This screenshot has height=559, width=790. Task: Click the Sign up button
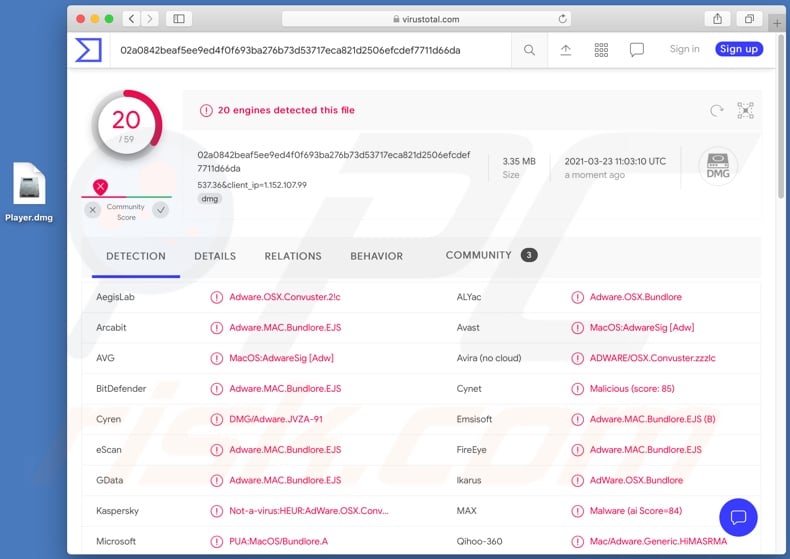point(739,49)
